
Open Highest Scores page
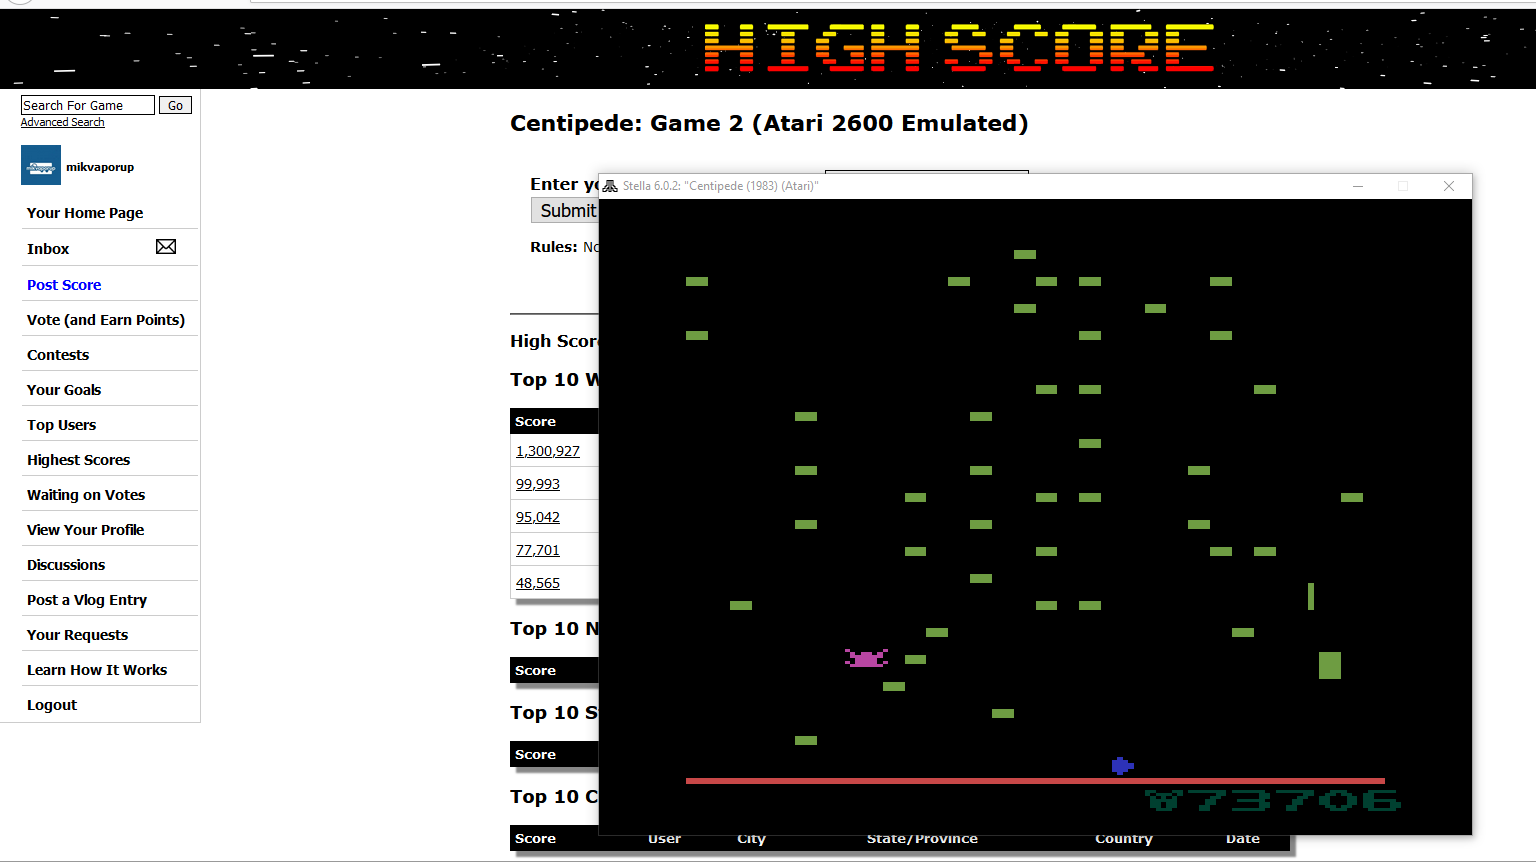[79, 460]
